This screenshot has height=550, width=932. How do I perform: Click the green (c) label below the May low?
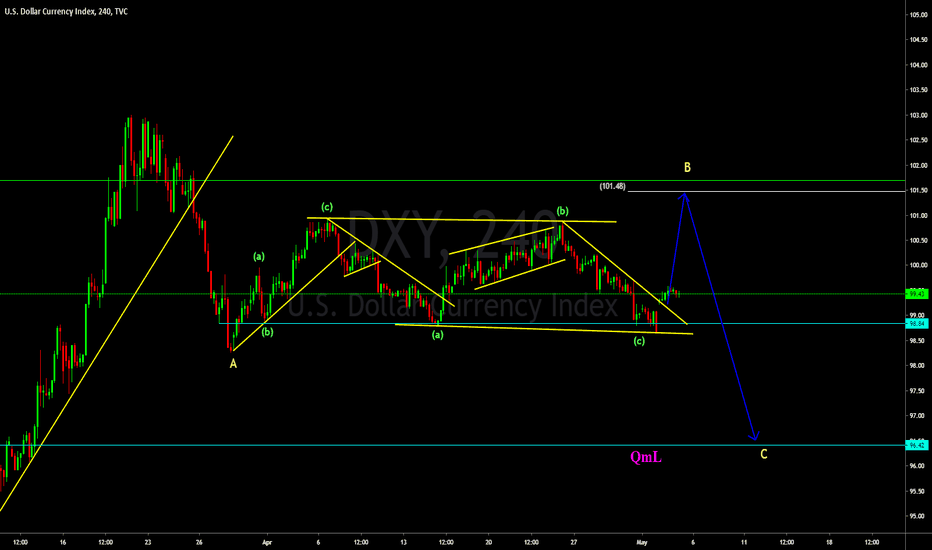coord(639,341)
